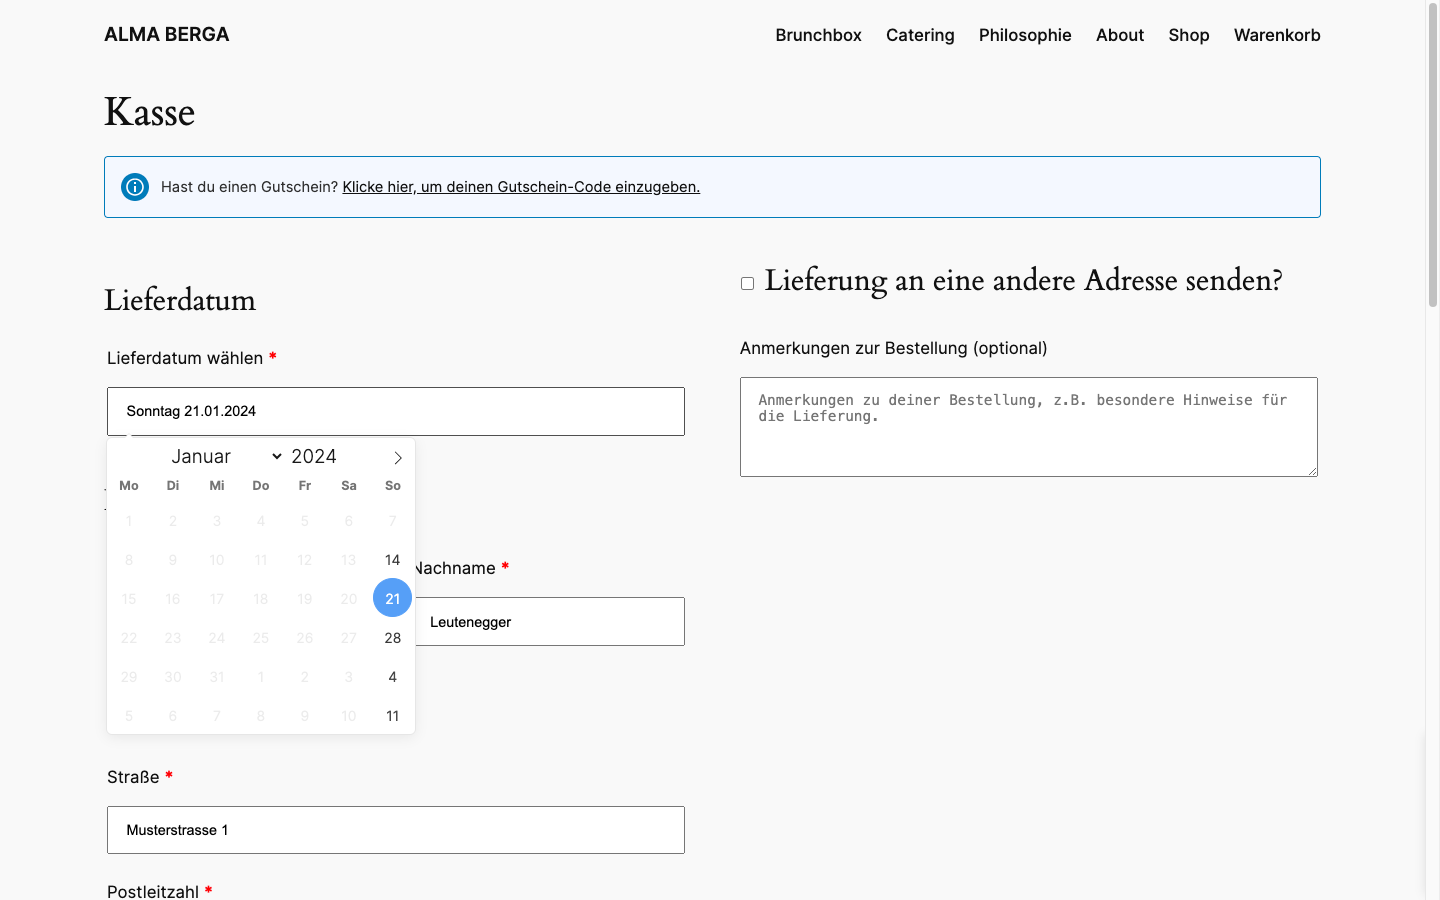Choose Sunday 28 as delivery date
Image resolution: width=1440 pixels, height=900 pixels.
[x=392, y=638]
